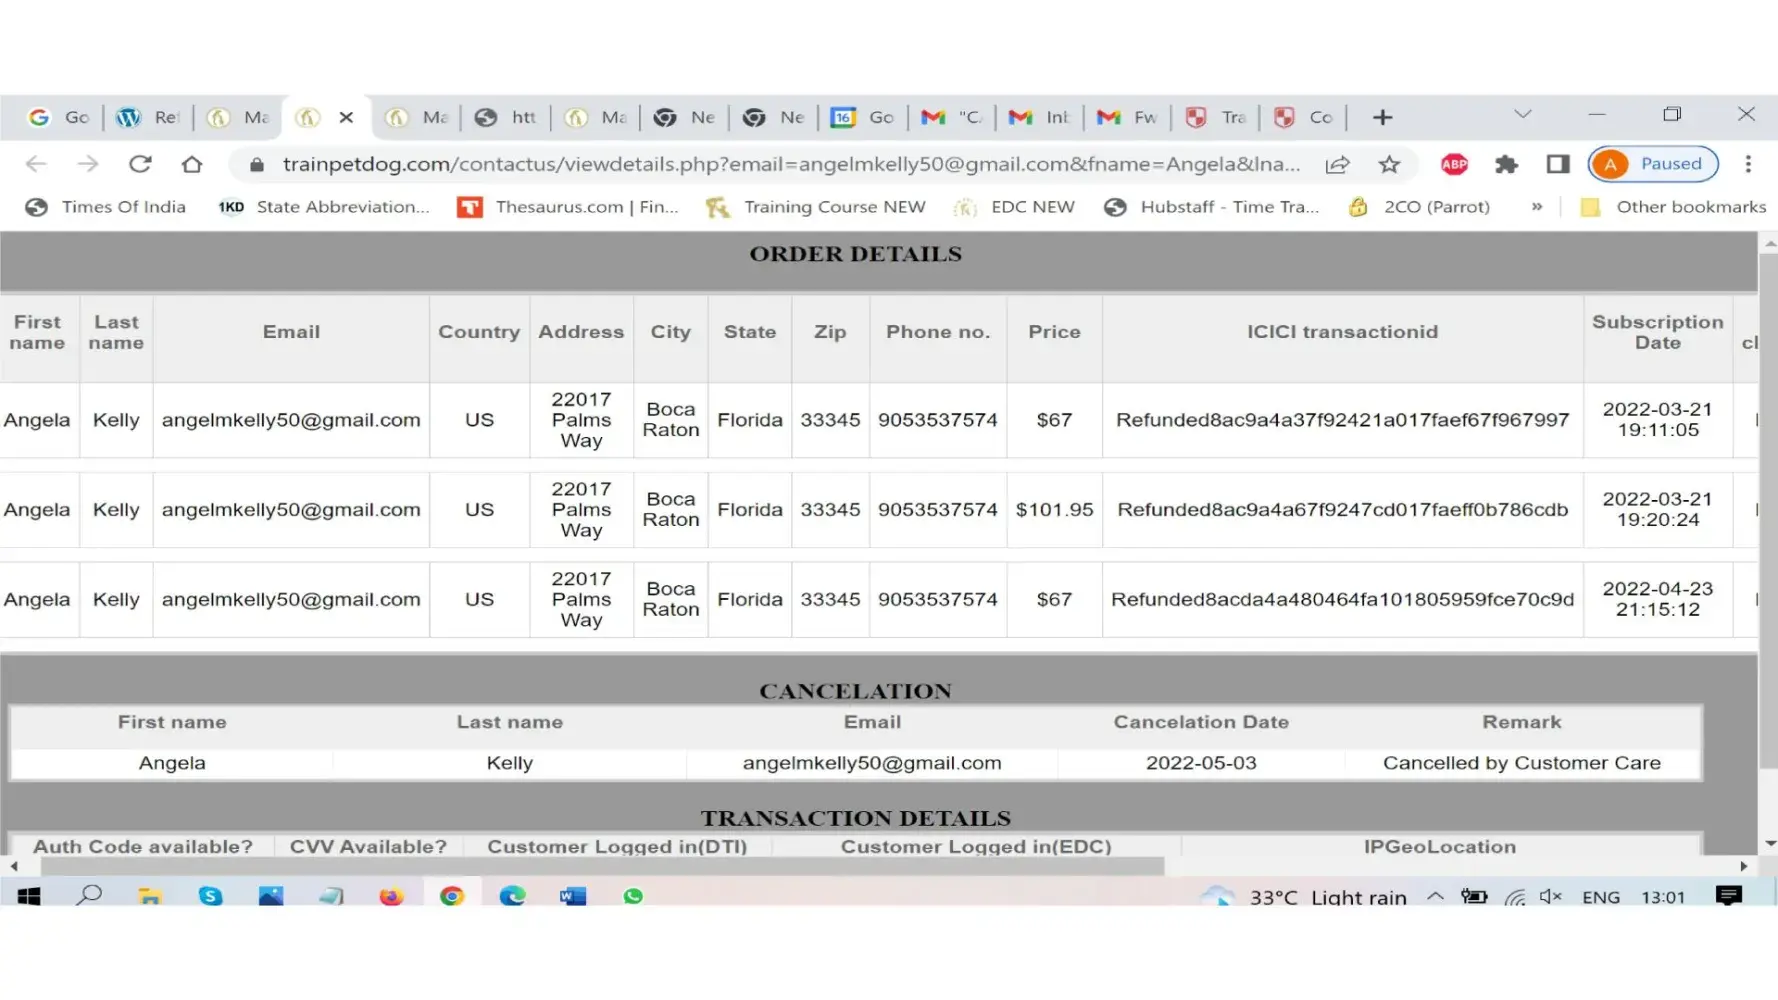The height and width of the screenshot is (1000, 1778).
Task: Click the URL address bar
Action: [790, 164]
